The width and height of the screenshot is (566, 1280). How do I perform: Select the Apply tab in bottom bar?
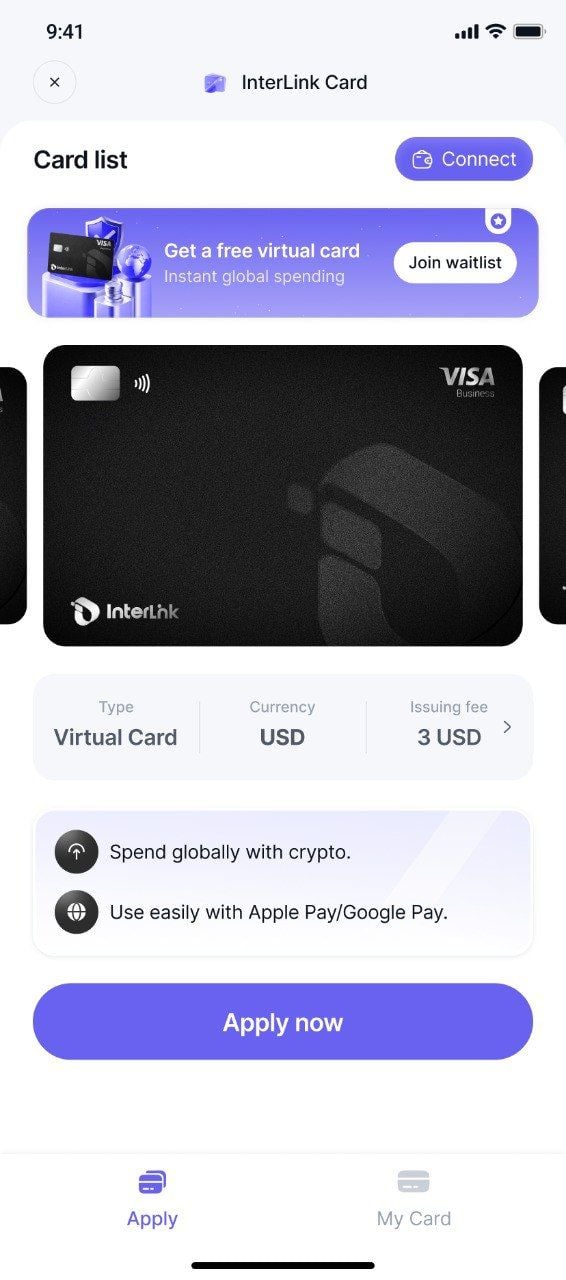tap(152, 1199)
